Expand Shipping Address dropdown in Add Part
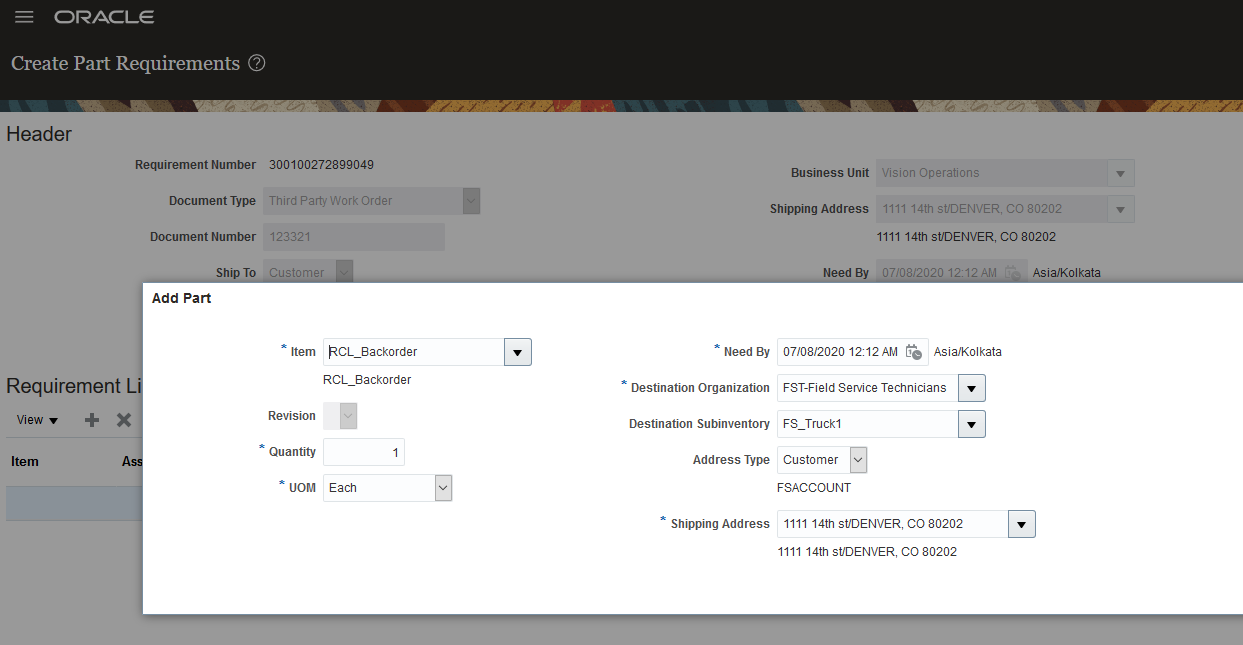This screenshot has height=645, width=1243. coord(1022,524)
